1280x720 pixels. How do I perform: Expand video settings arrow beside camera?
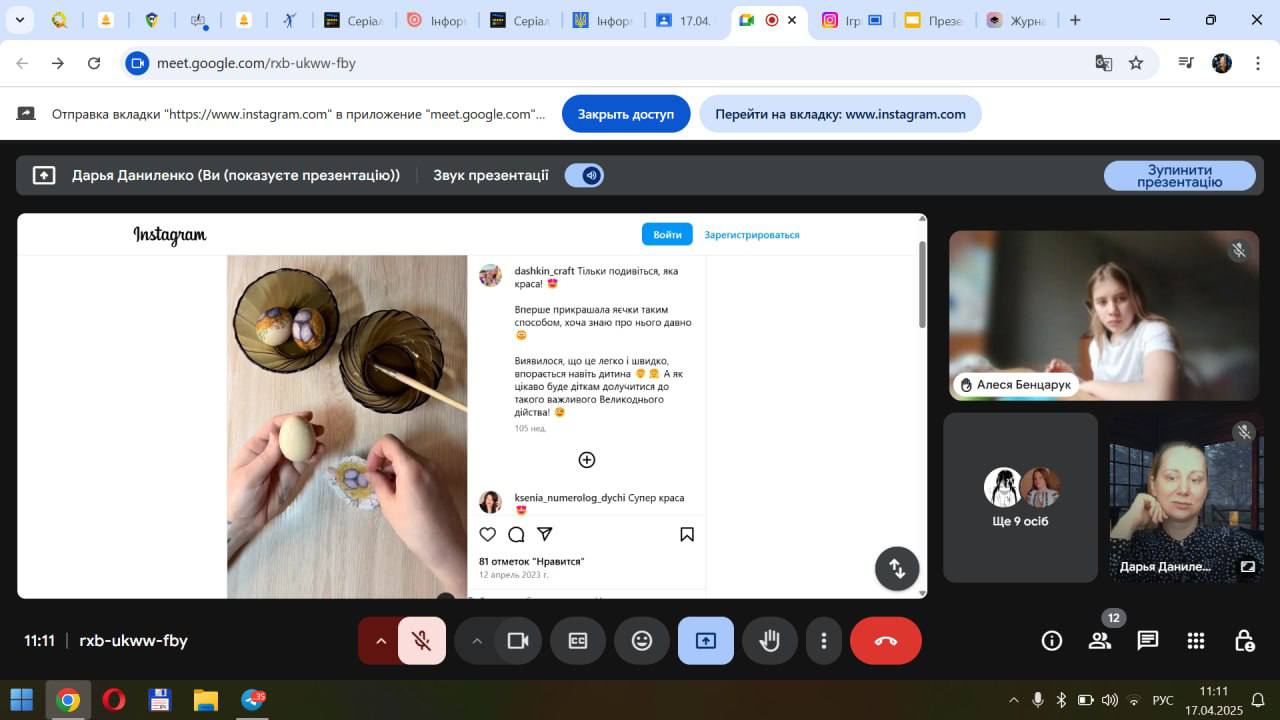[476, 641]
